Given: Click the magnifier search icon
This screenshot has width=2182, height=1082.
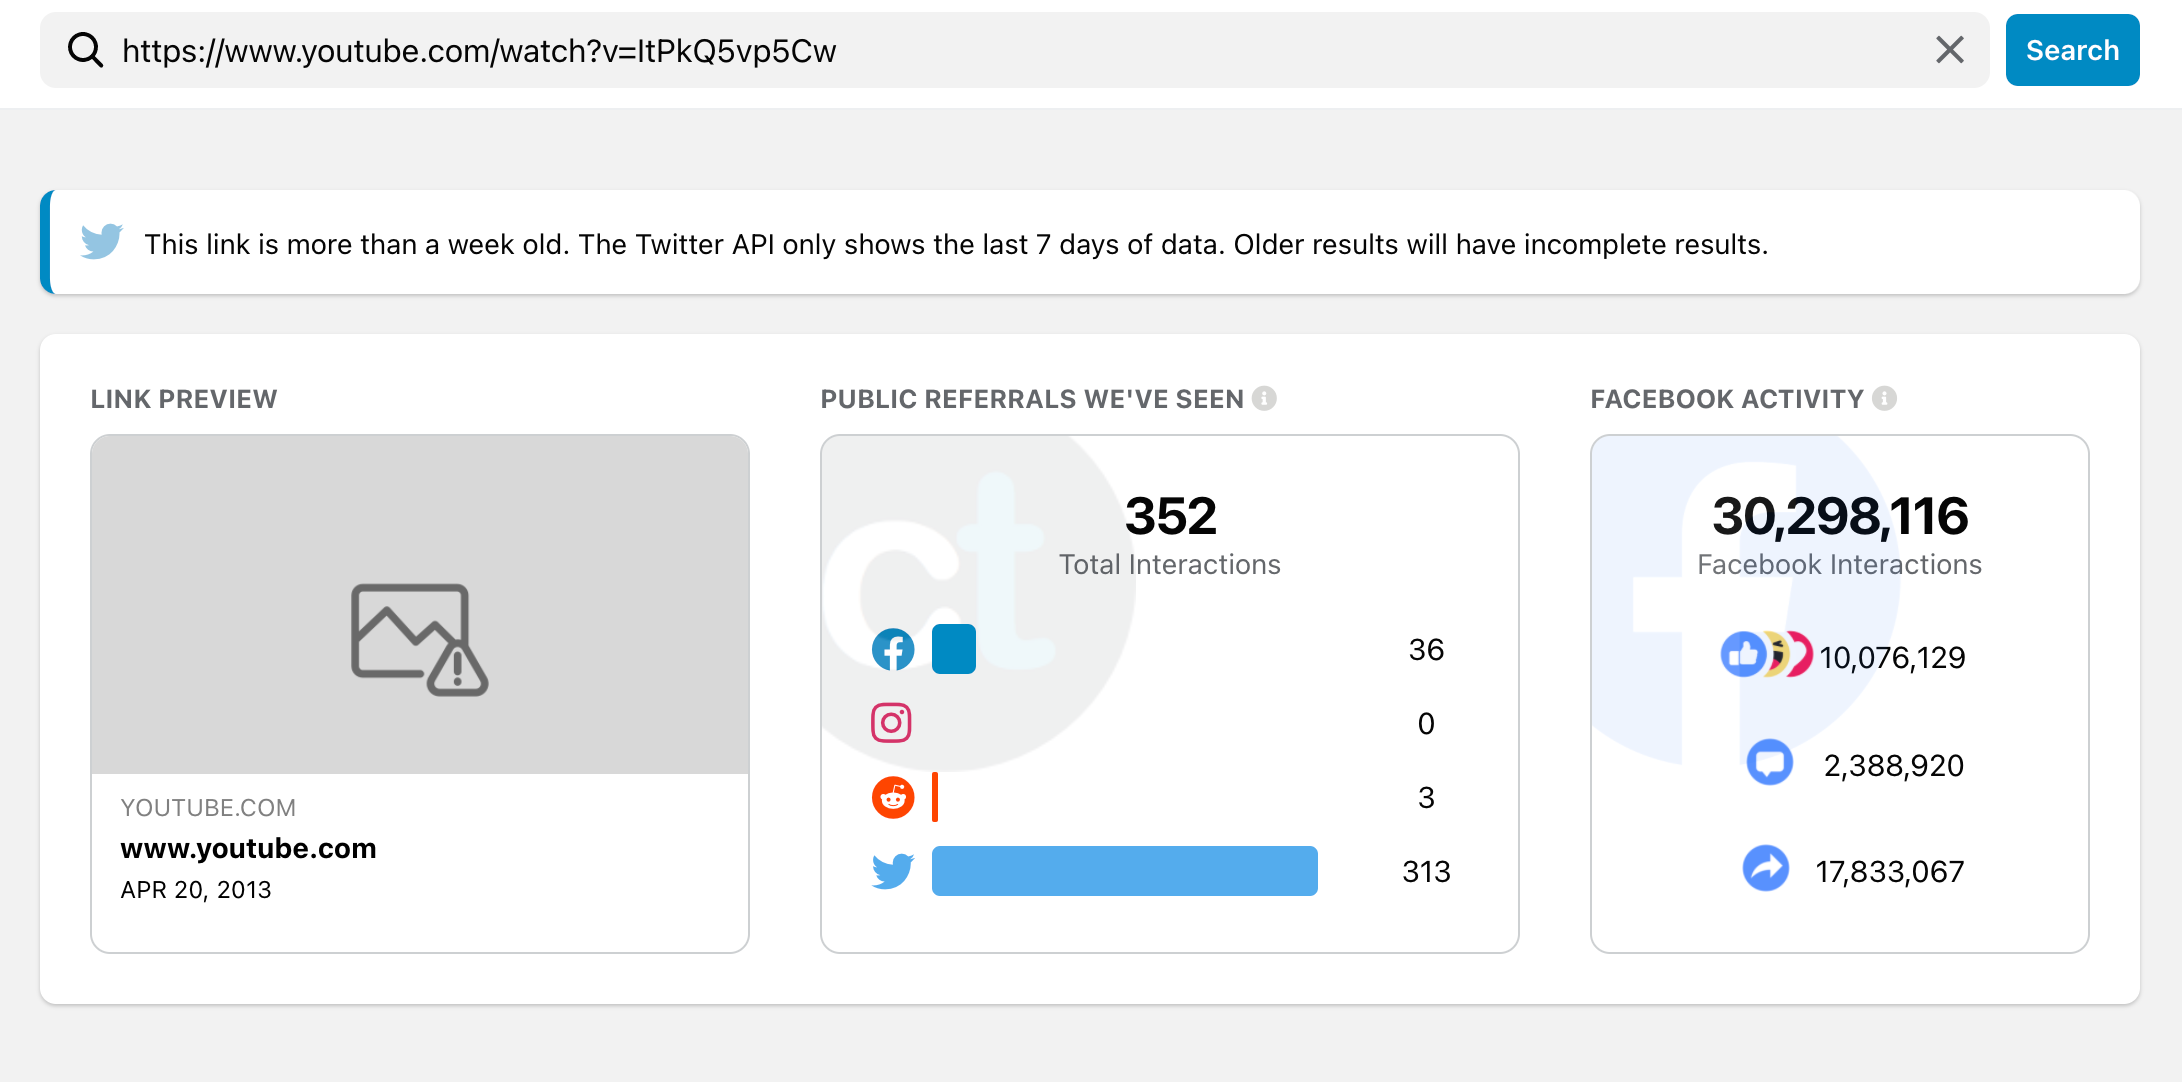Looking at the screenshot, I should click(x=86, y=50).
